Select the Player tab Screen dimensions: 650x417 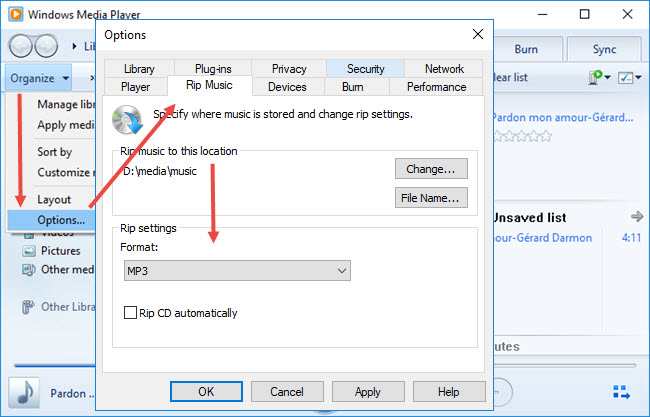[x=136, y=87]
